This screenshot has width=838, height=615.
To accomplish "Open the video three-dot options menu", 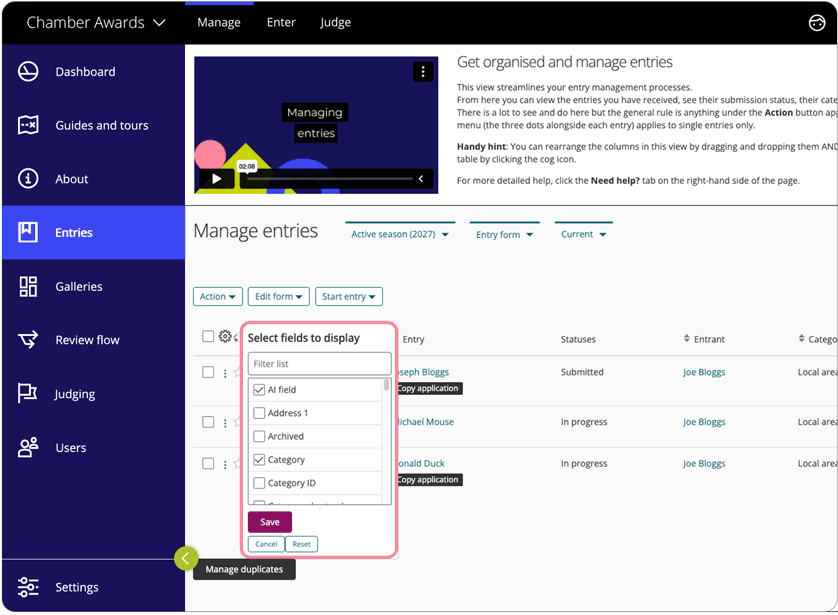I will (423, 72).
